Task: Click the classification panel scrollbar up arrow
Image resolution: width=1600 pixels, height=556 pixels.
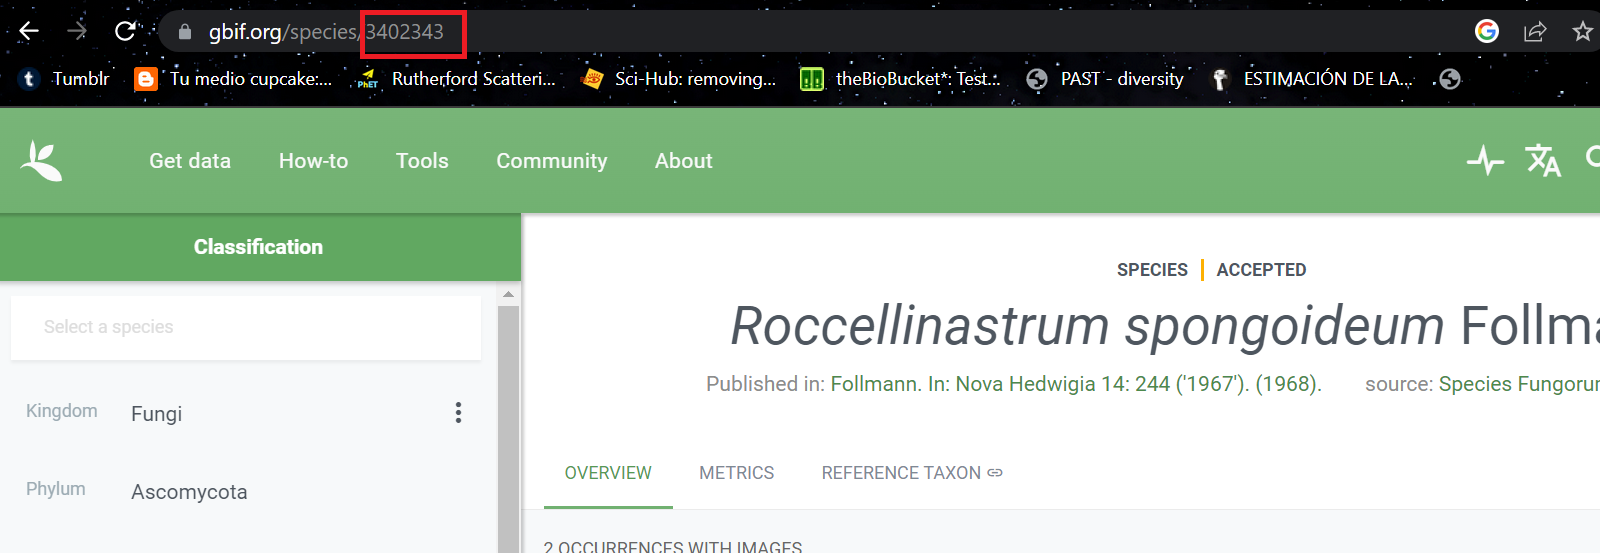Action: (x=508, y=294)
